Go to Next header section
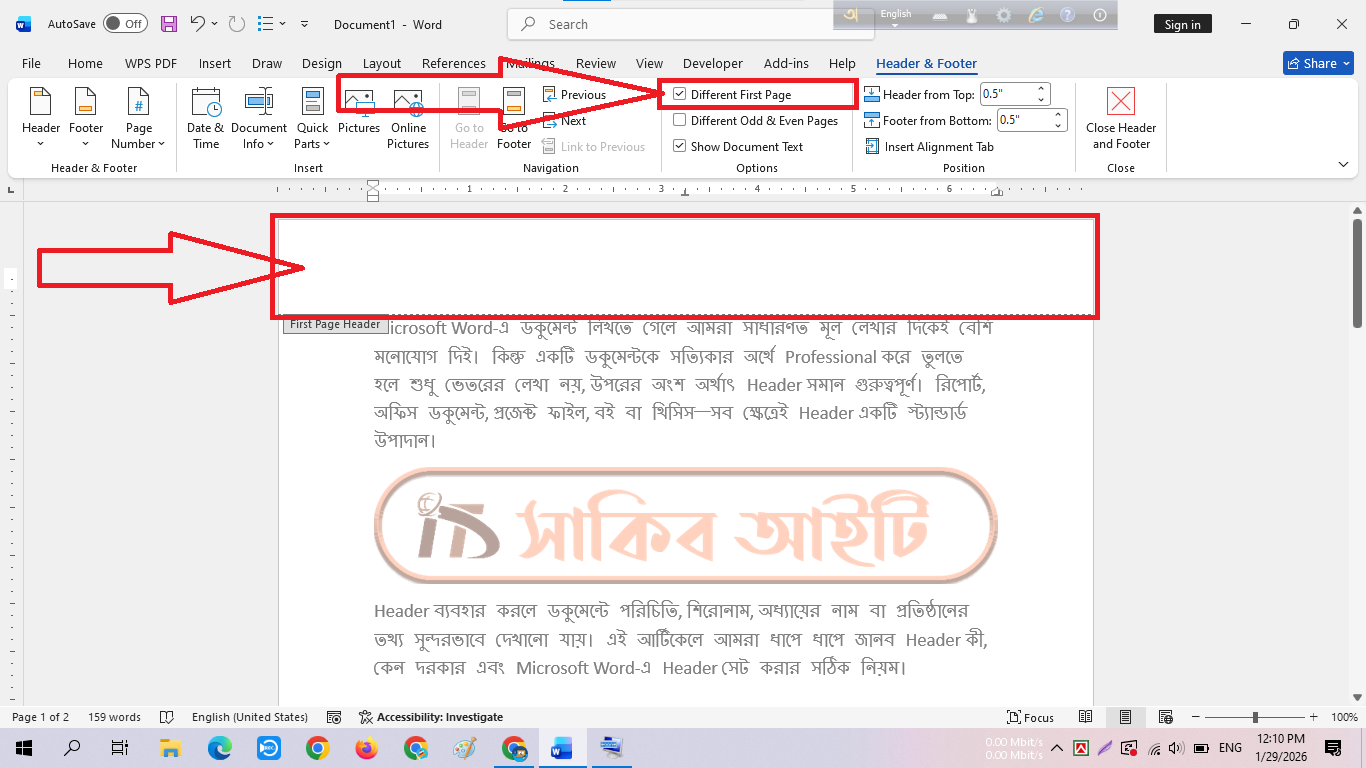The image size is (1366, 768). point(565,121)
